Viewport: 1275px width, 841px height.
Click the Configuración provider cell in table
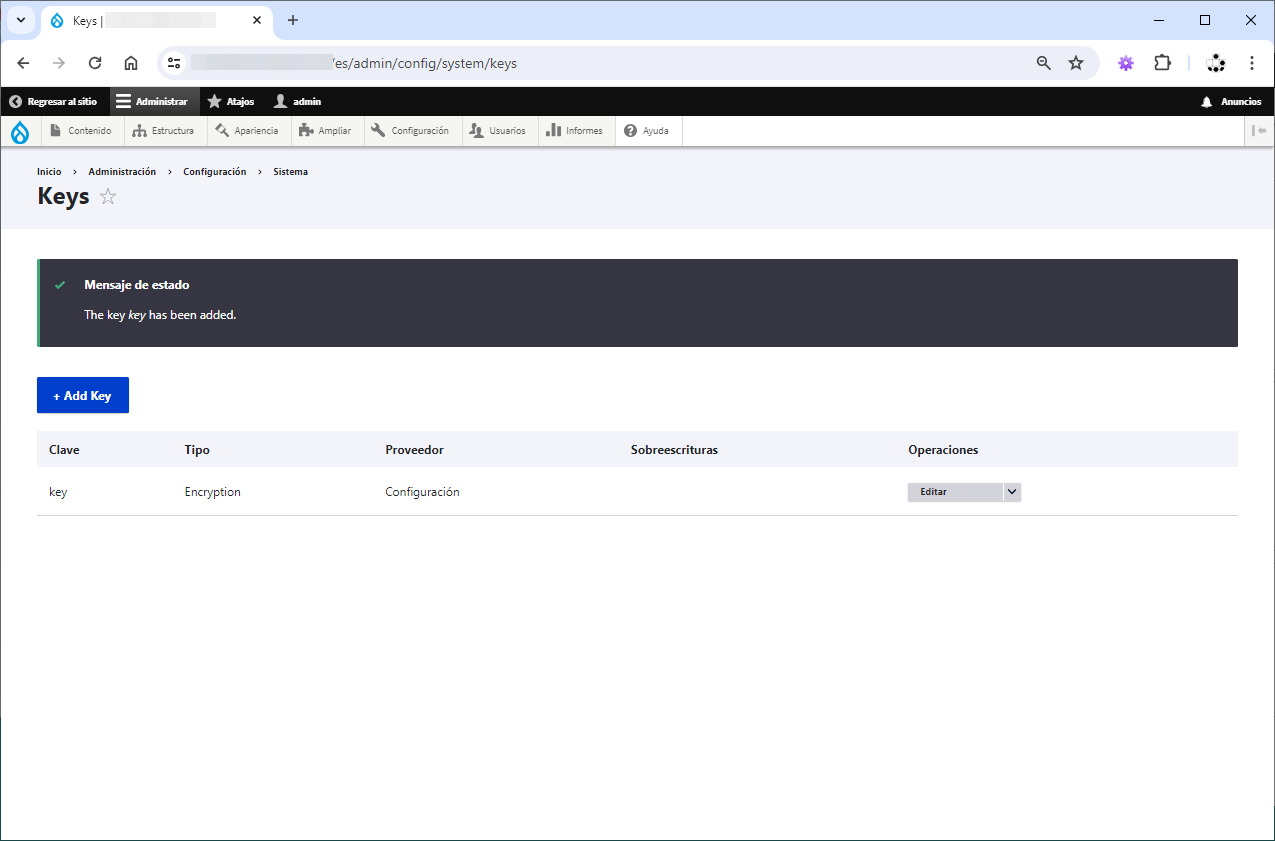tap(422, 492)
